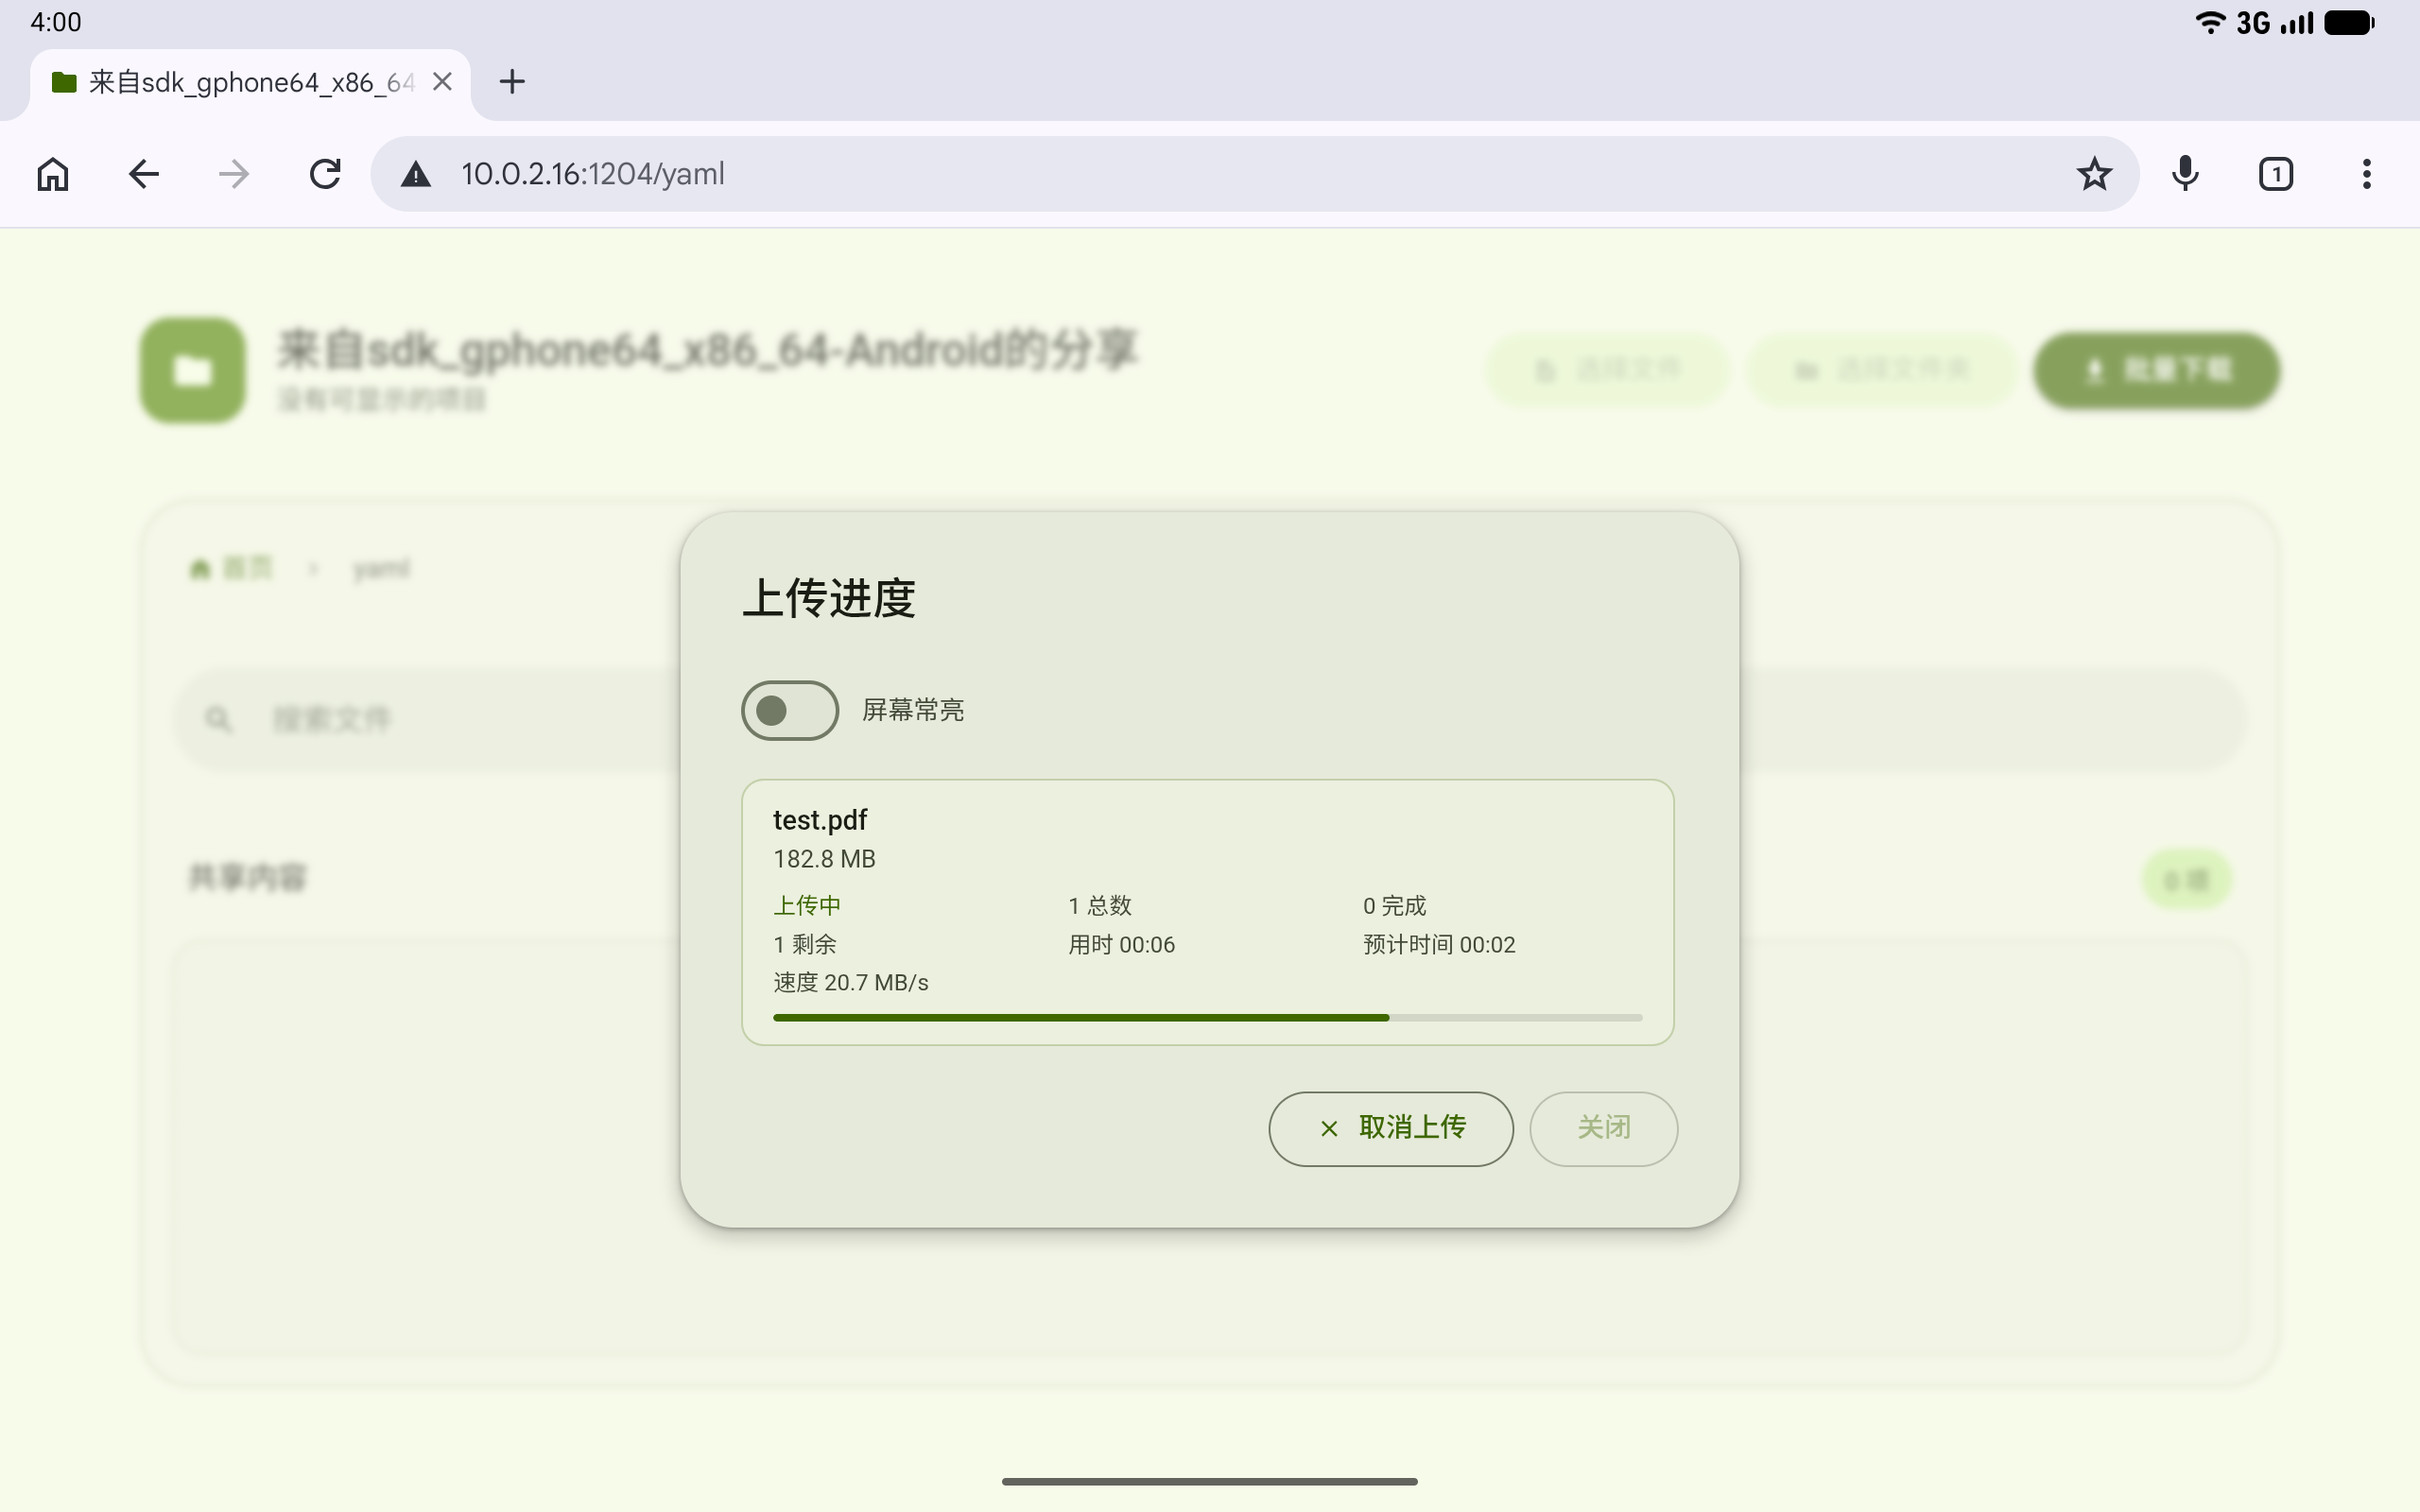This screenshot has height=1512, width=2420.
Task: Click the 182.8 MB file size text
Action: 824,859
